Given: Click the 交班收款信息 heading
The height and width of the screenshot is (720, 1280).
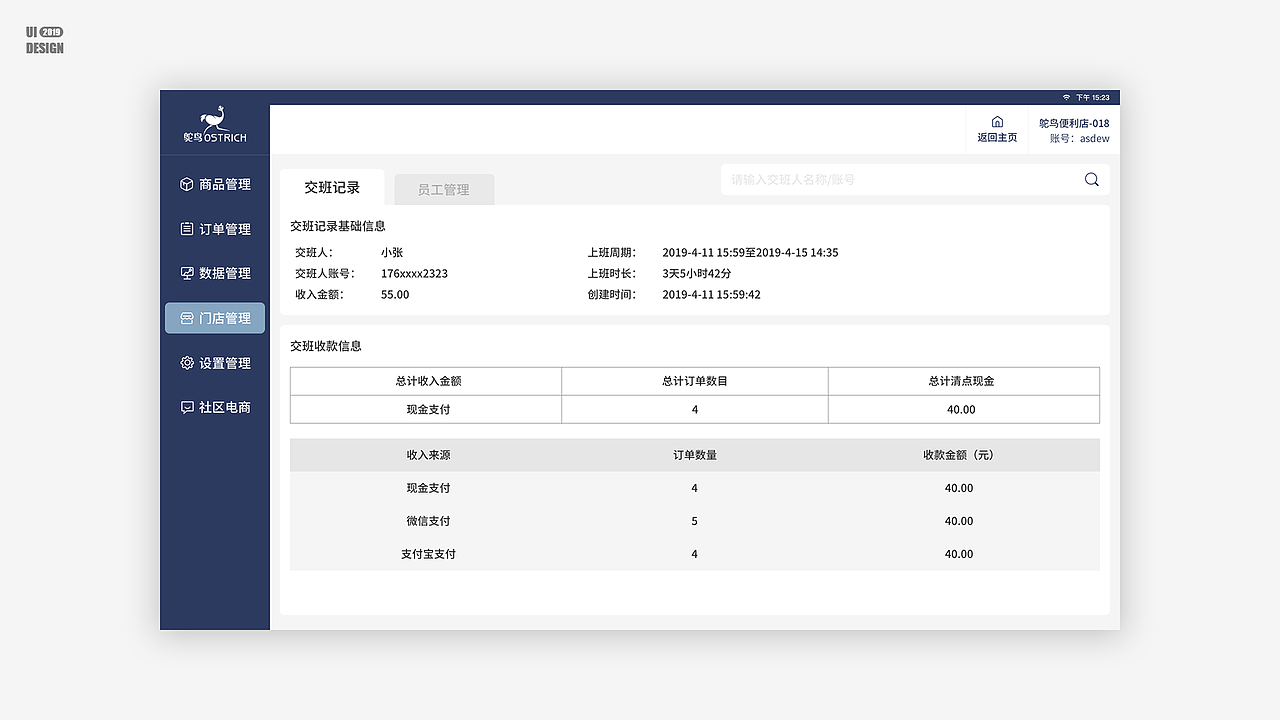Looking at the screenshot, I should [x=326, y=346].
